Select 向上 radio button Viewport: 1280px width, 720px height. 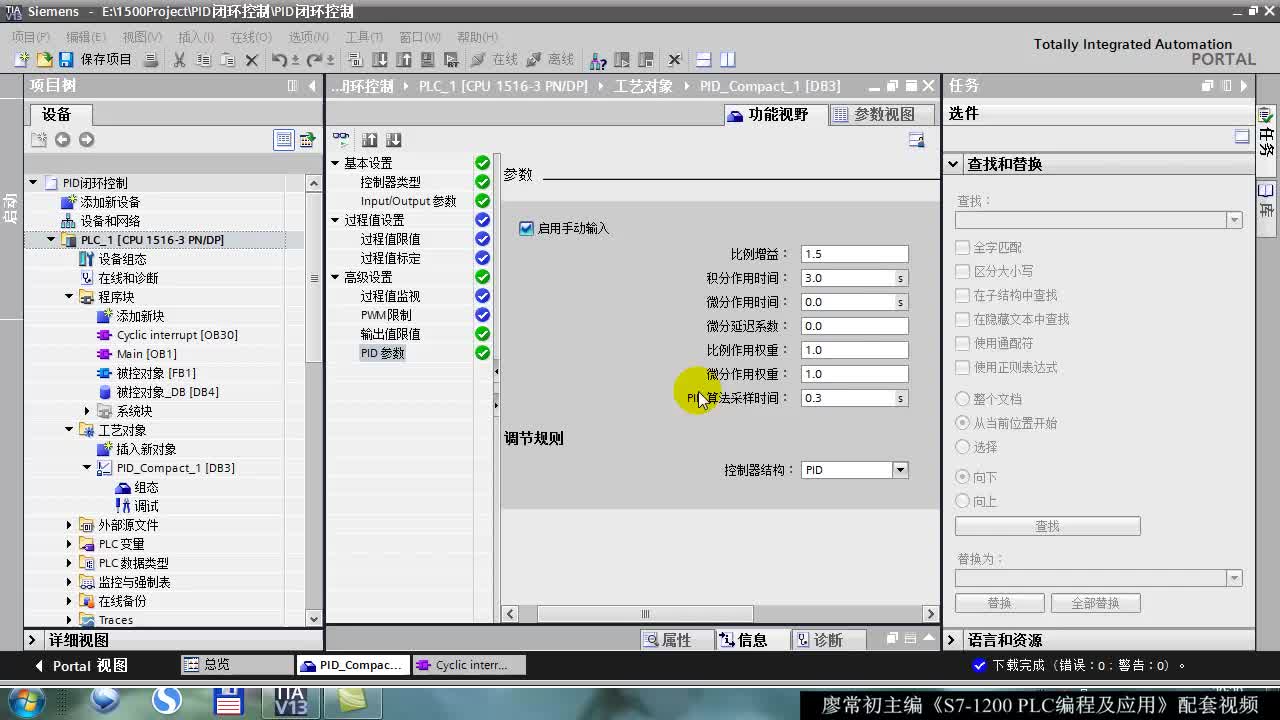pos(962,501)
